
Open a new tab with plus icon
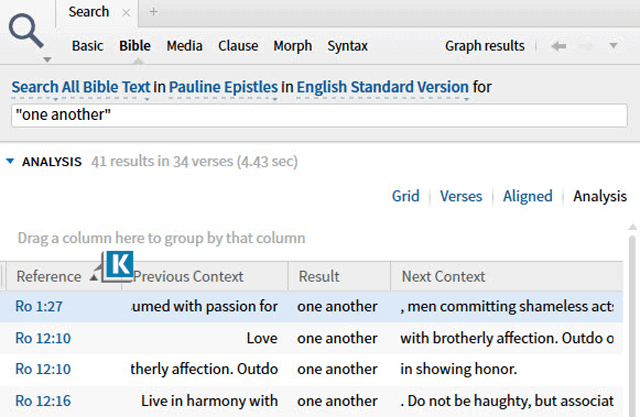pos(153,12)
